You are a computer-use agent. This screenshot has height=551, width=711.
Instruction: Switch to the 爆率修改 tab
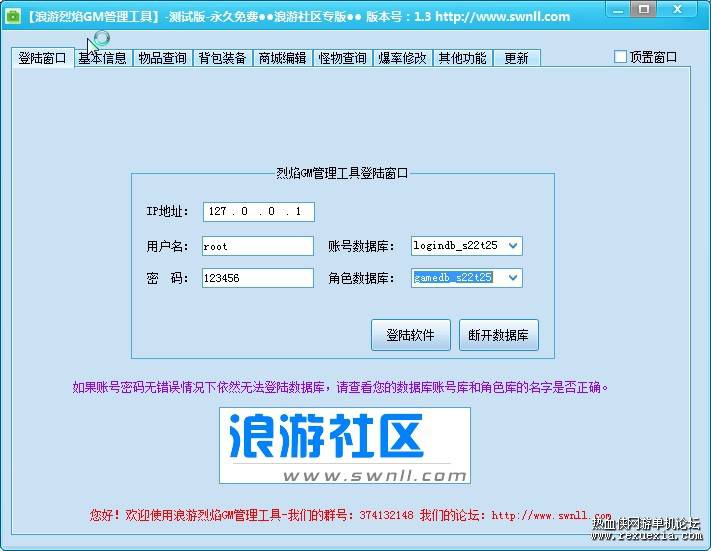click(402, 58)
